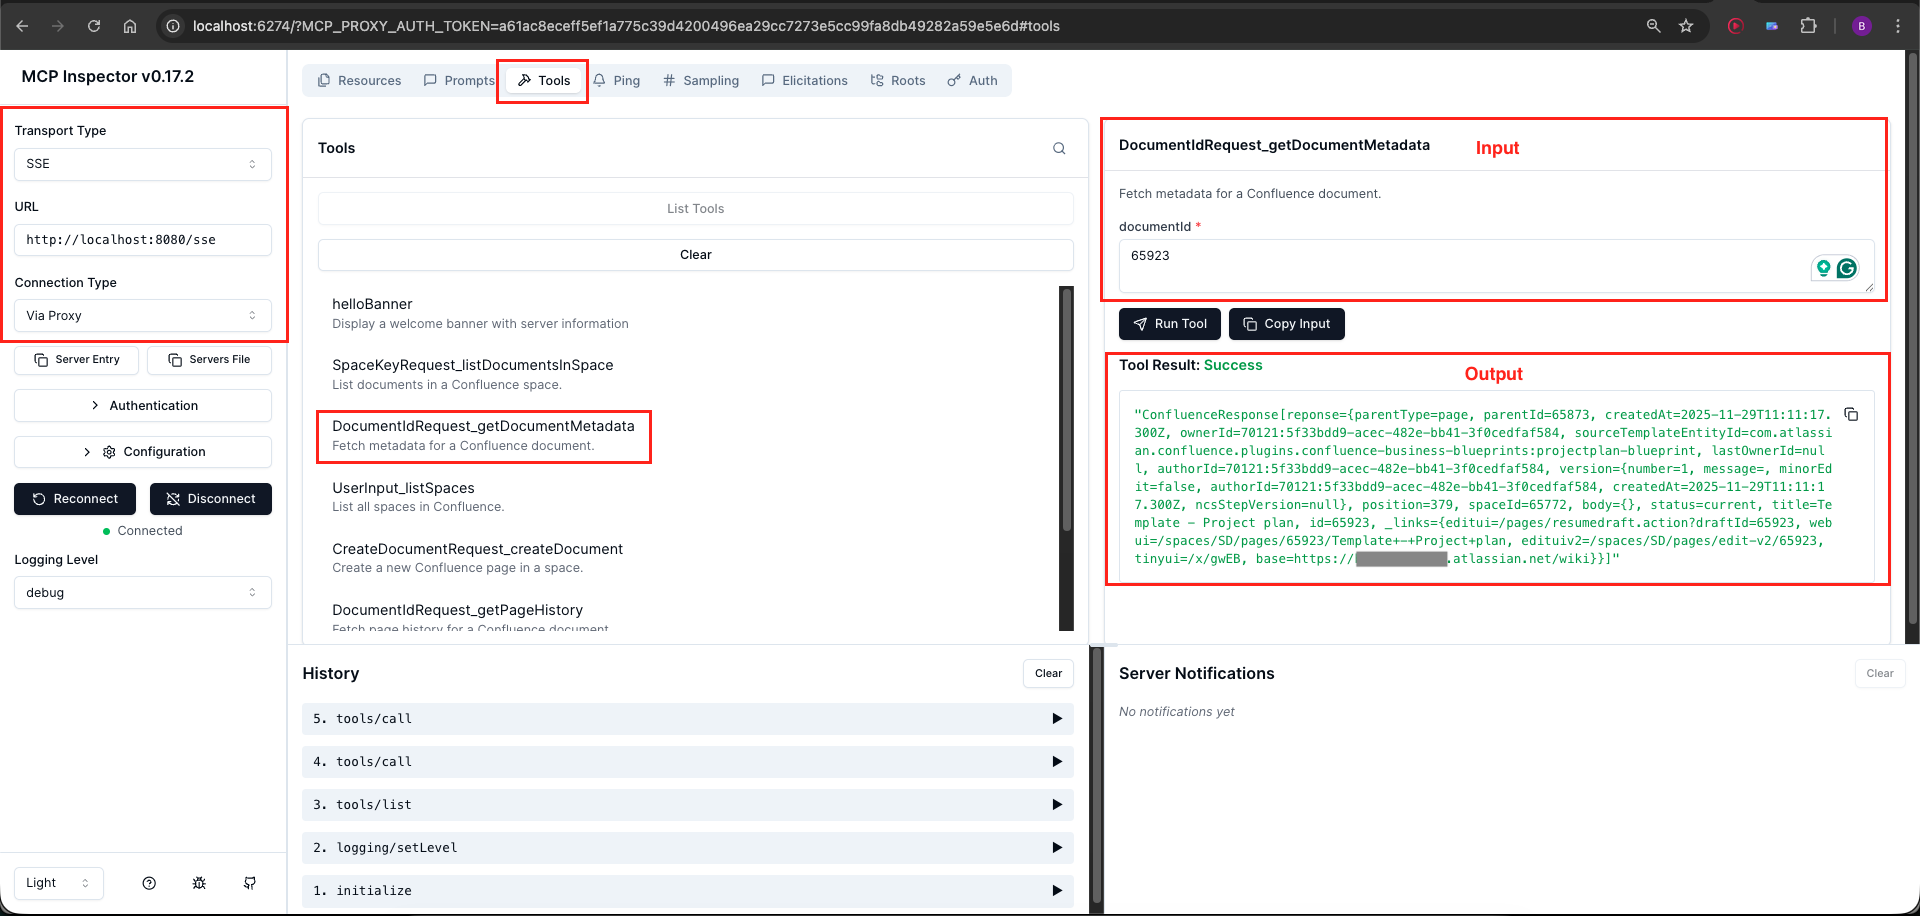
Task: Click the List Tools button
Action: tap(695, 208)
